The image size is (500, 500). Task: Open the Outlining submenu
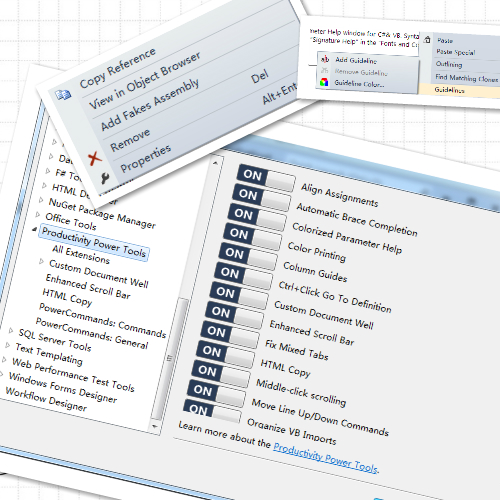pyautogui.click(x=449, y=64)
